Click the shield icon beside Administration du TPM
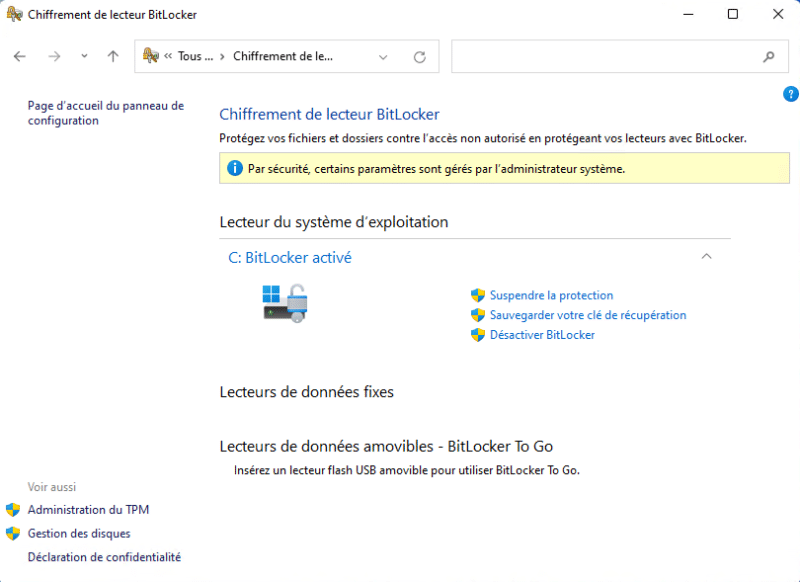Image resolution: width=800 pixels, height=582 pixels. [13, 510]
